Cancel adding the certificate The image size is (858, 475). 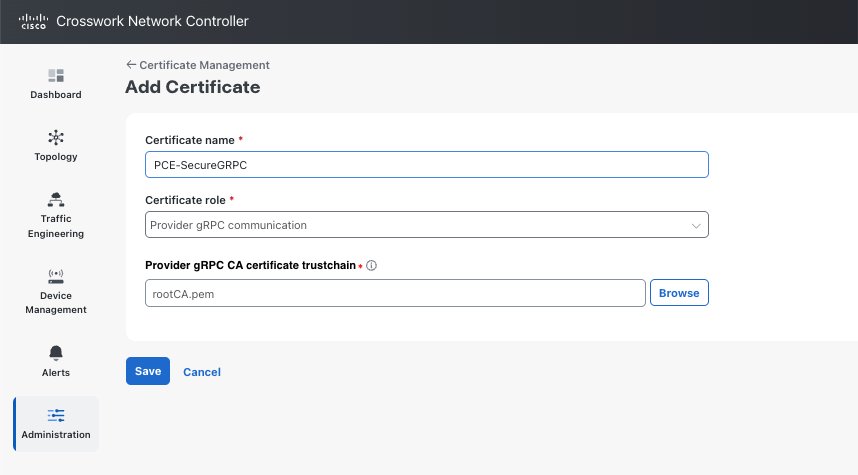click(202, 372)
